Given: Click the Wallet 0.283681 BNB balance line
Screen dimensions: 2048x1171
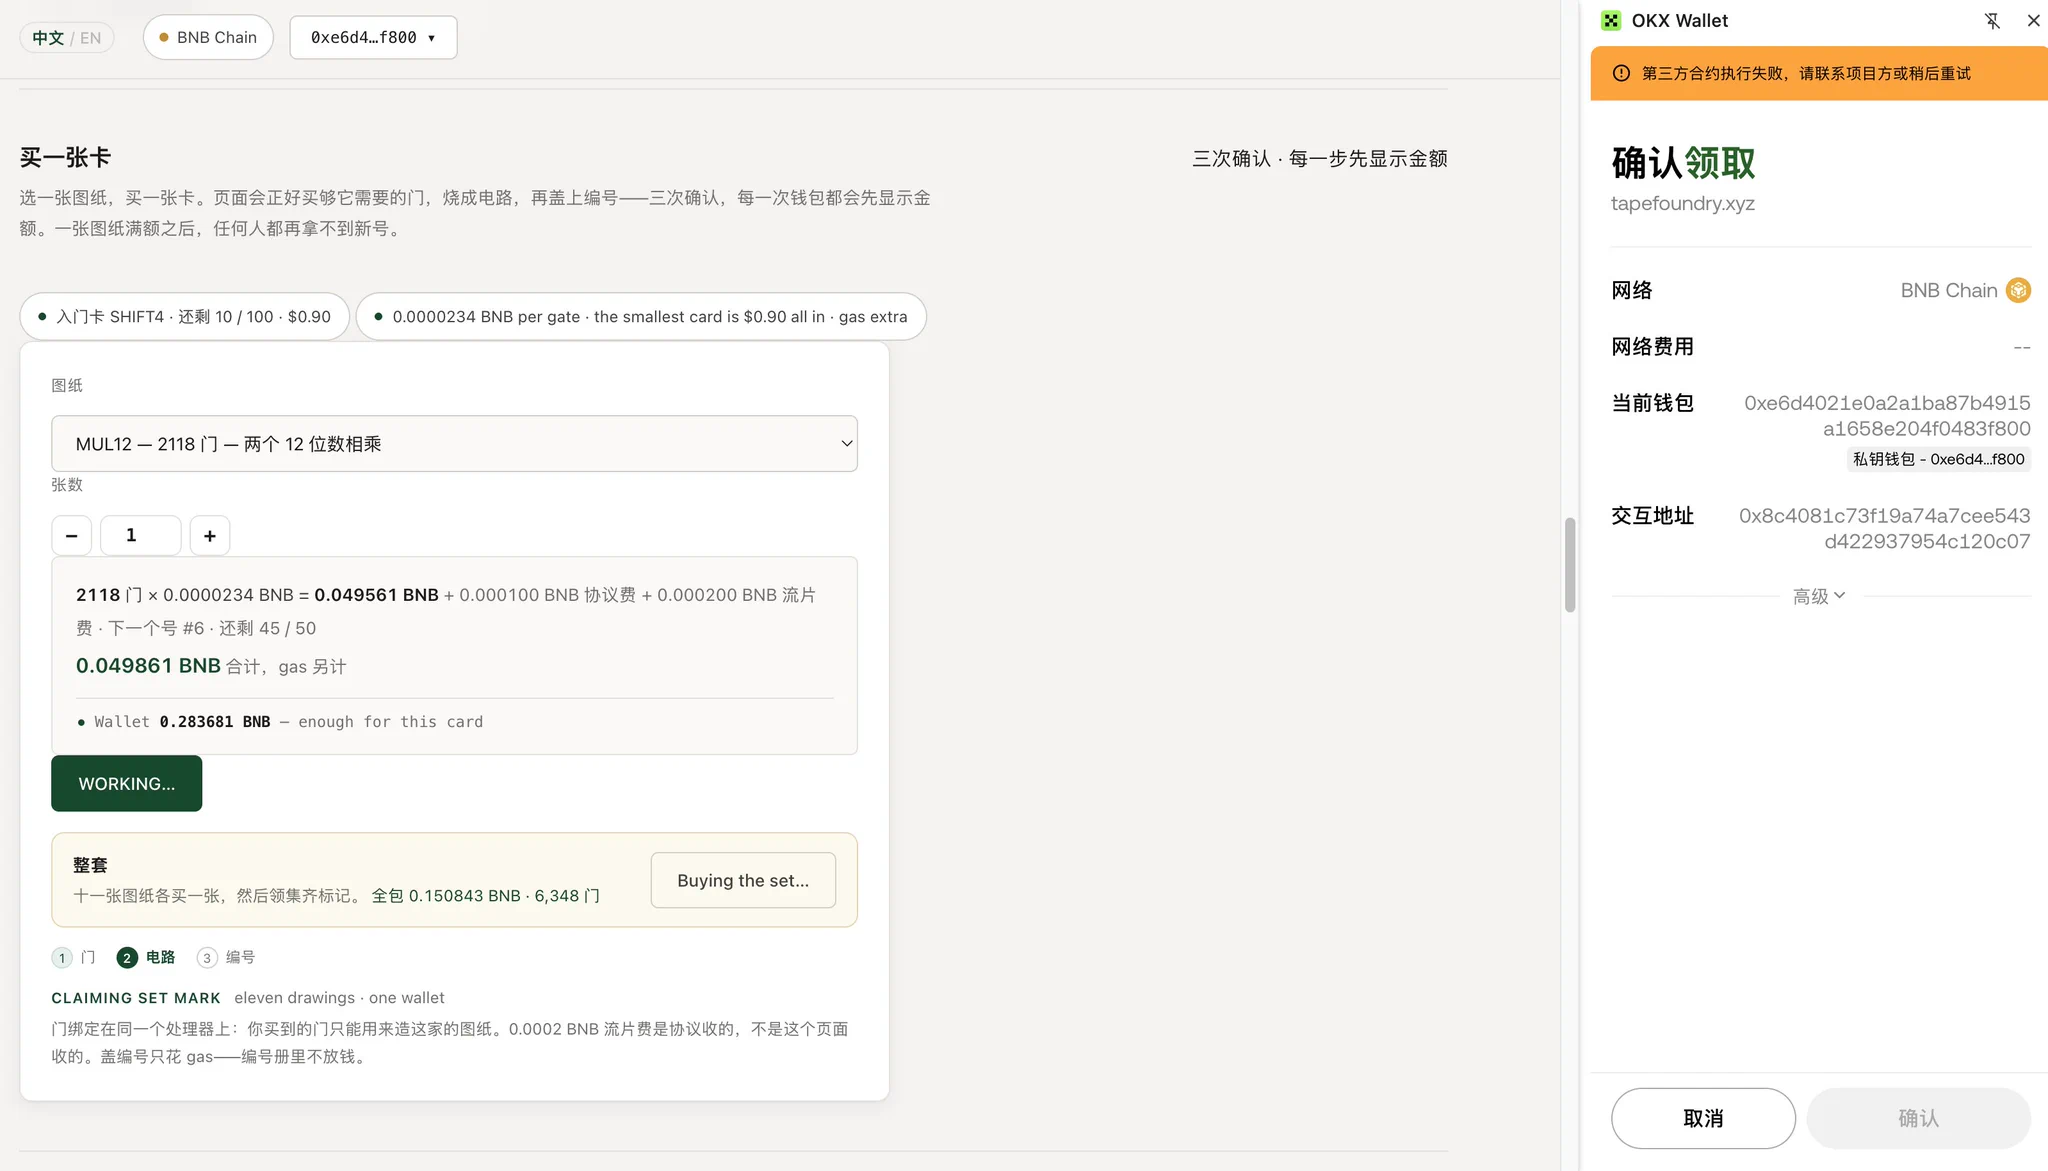Looking at the screenshot, I should [280, 721].
